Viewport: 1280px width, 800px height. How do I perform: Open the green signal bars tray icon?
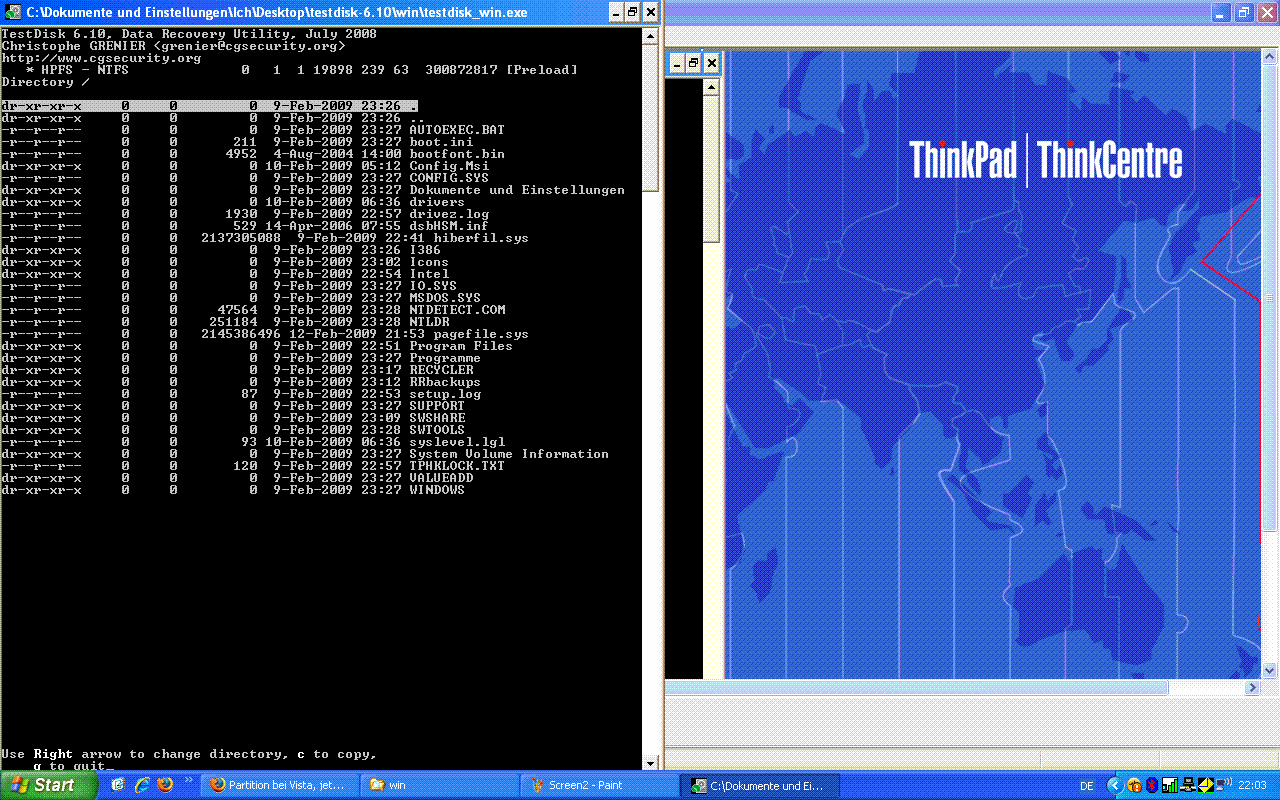pos(1169,786)
